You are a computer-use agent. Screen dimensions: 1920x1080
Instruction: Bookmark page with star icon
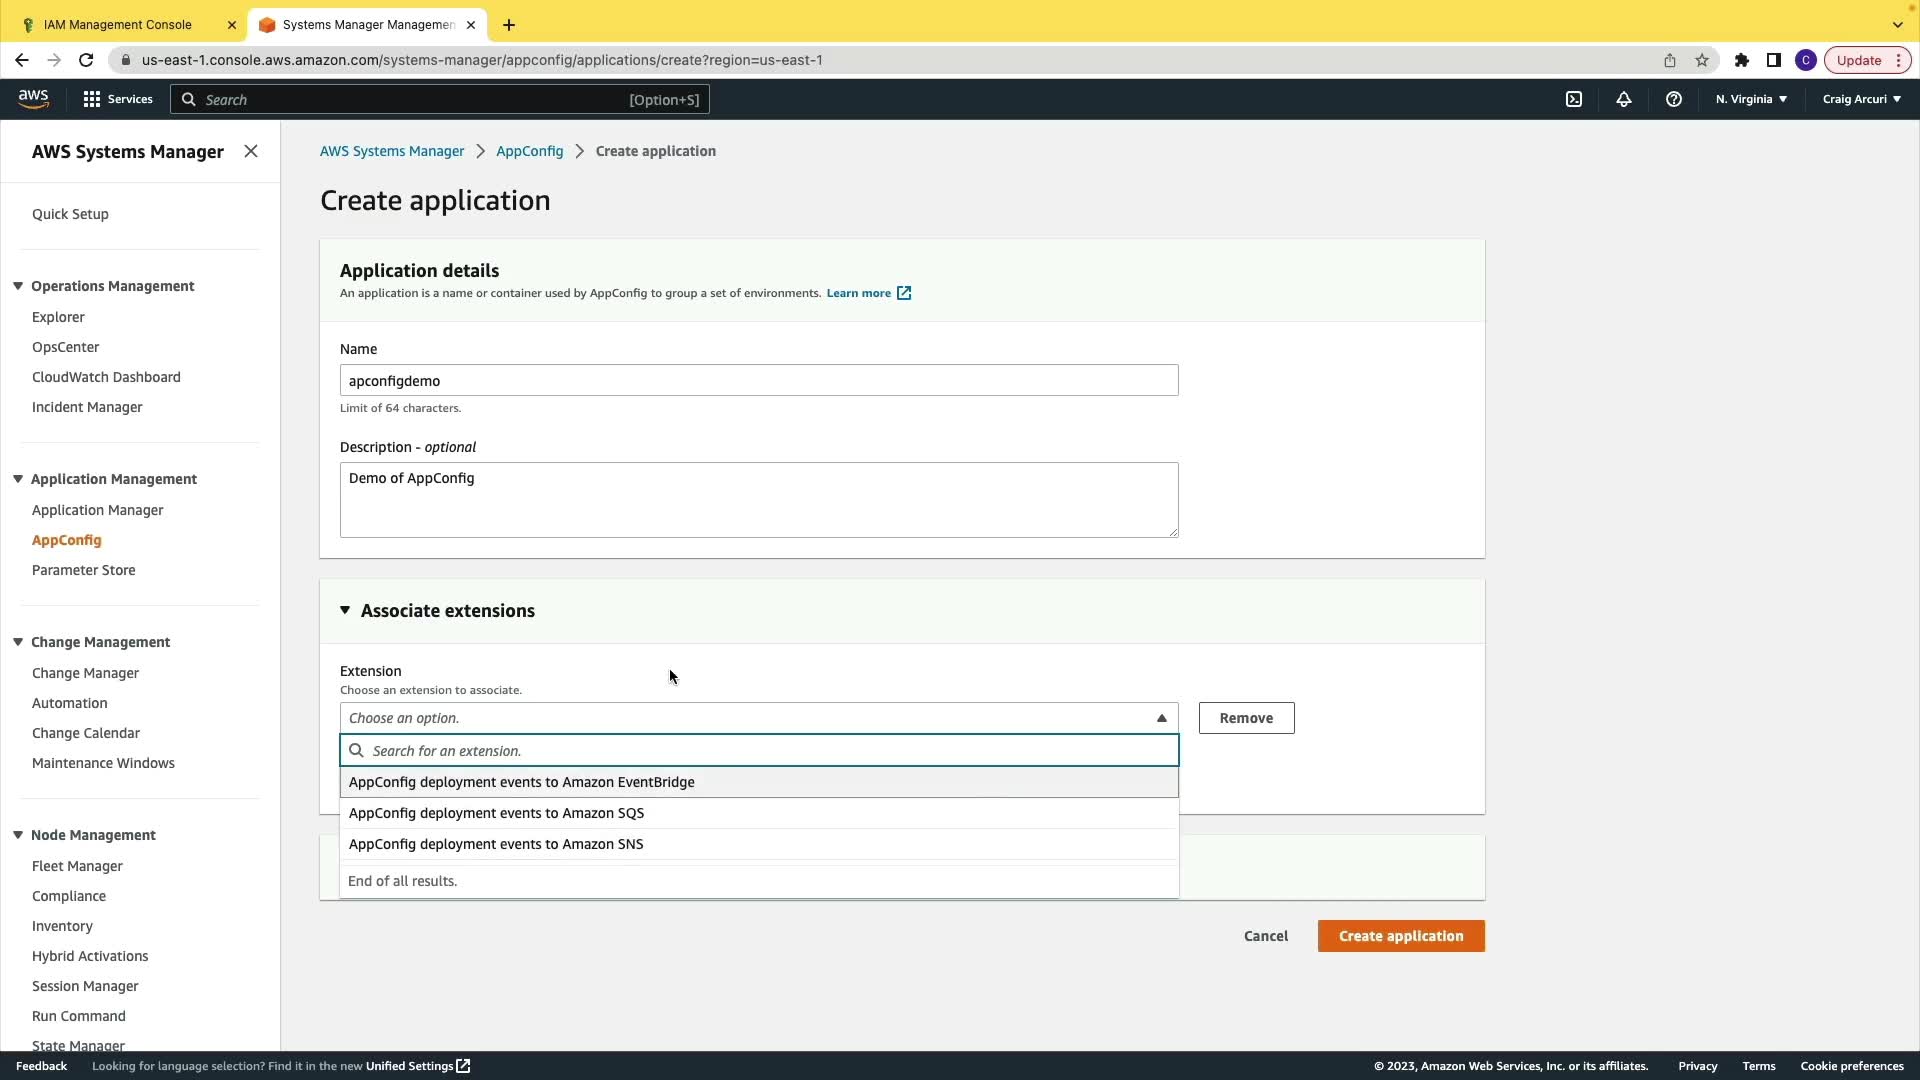pos(1702,60)
